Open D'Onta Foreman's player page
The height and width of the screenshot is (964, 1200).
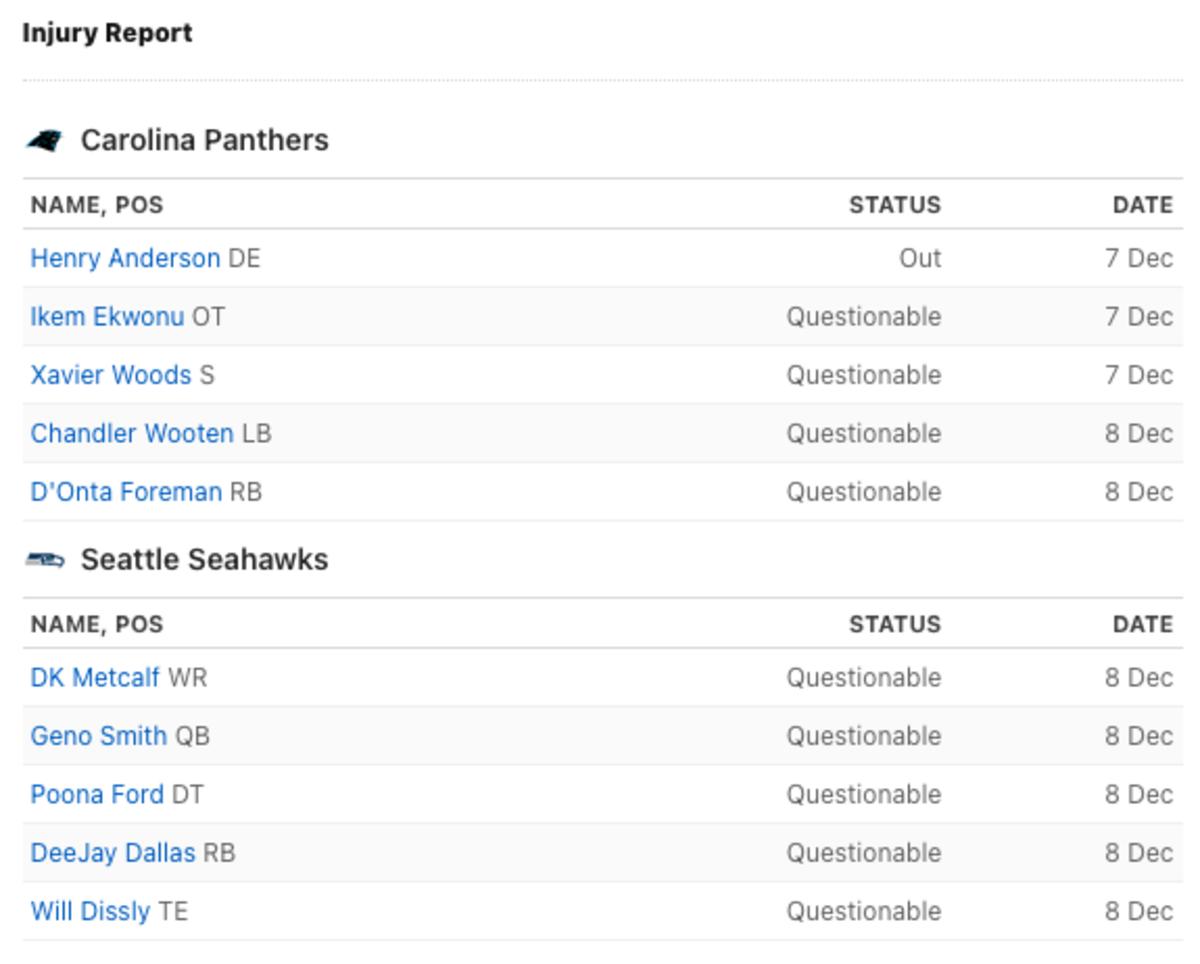pos(126,492)
